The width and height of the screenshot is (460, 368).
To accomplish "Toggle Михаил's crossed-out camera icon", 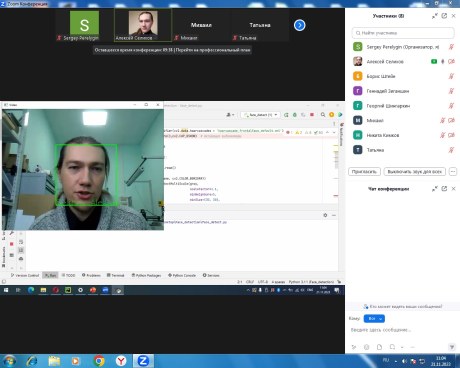I will click(451, 120).
